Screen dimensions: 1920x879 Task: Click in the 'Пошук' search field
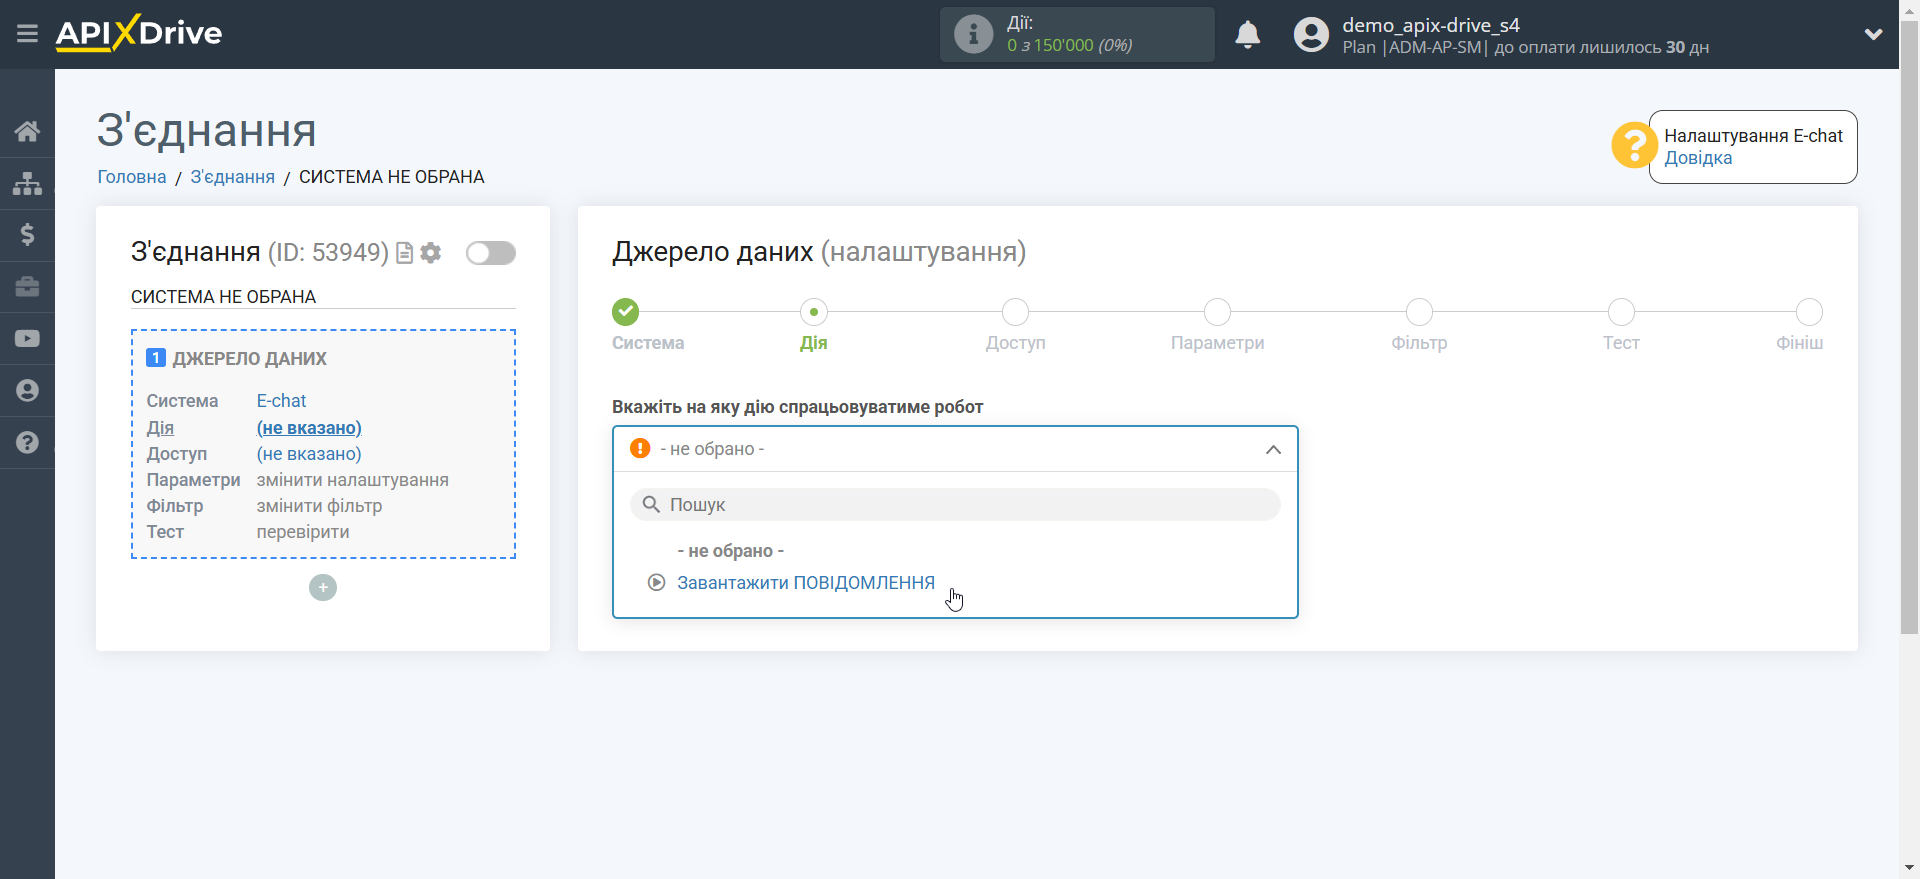(x=955, y=505)
